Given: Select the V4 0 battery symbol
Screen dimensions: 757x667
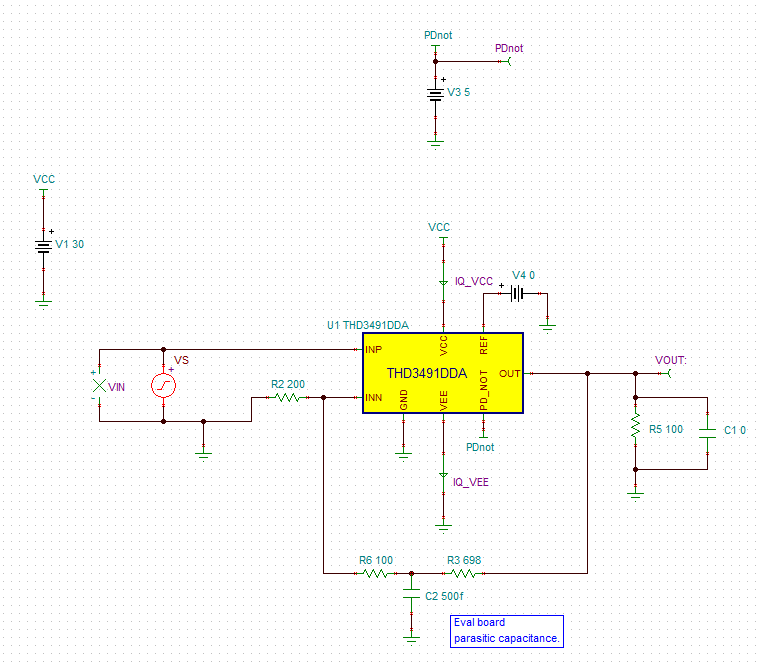Looking at the screenshot, I should pyautogui.click(x=517, y=293).
